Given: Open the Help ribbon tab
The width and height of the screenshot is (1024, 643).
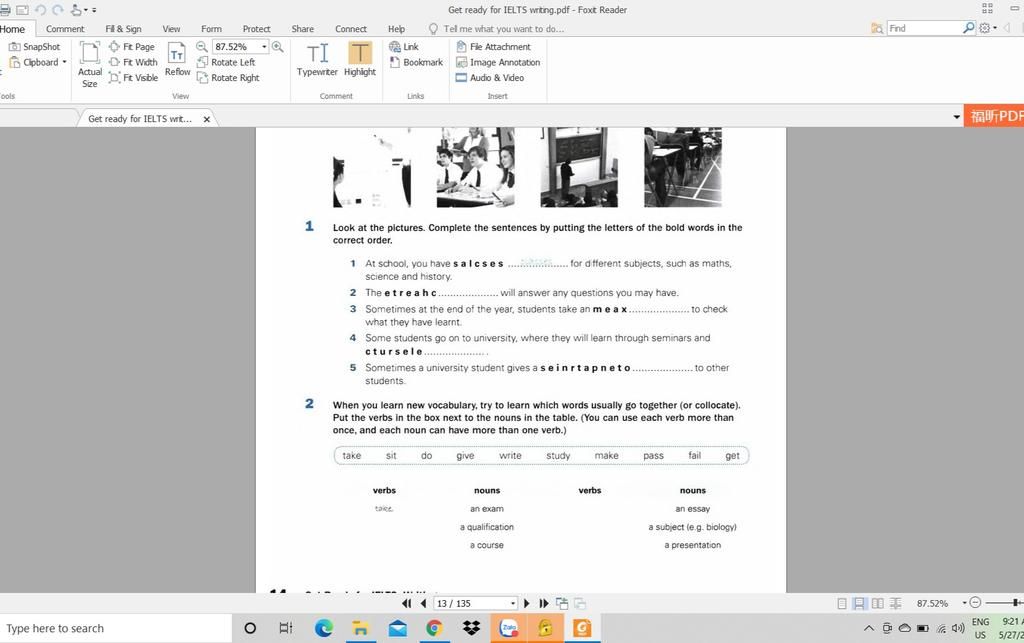Looking at the screenshot, I should pos(396,29).
